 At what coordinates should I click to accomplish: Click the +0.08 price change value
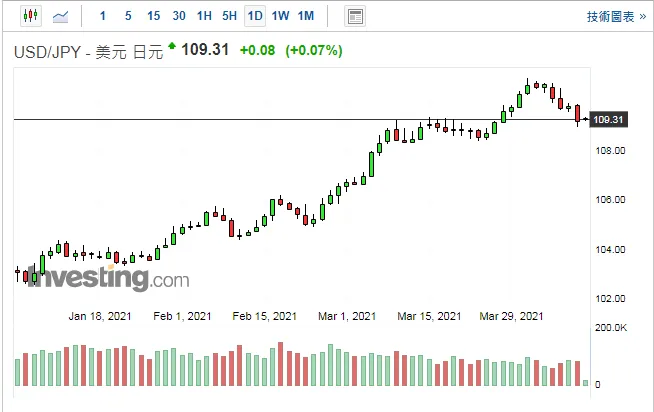click(x=257, y=50)
